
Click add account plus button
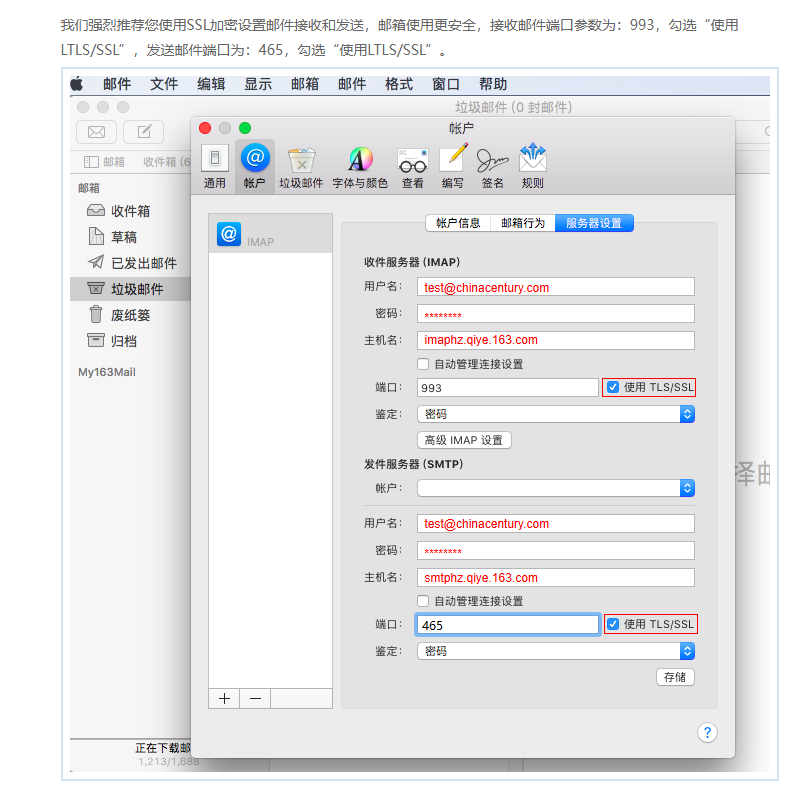click(224, 699)
